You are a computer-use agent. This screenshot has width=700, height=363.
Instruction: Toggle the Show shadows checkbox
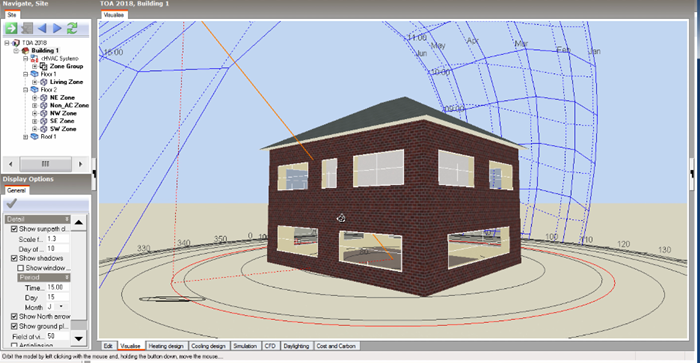coord(14,258)
